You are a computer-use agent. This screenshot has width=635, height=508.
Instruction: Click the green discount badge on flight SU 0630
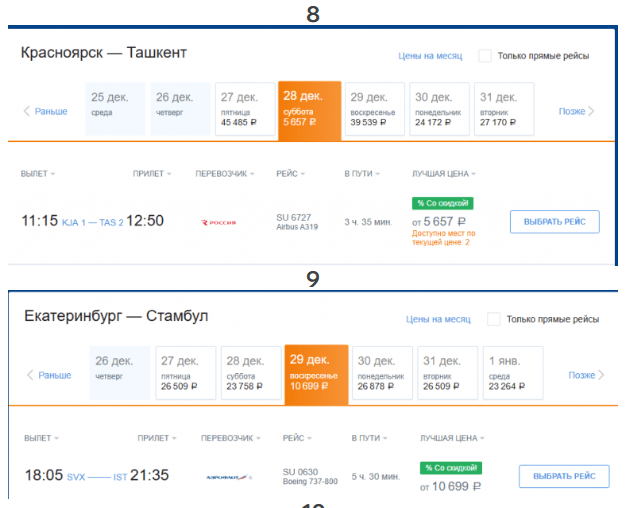pyautogui.click(x=451, y=468)
